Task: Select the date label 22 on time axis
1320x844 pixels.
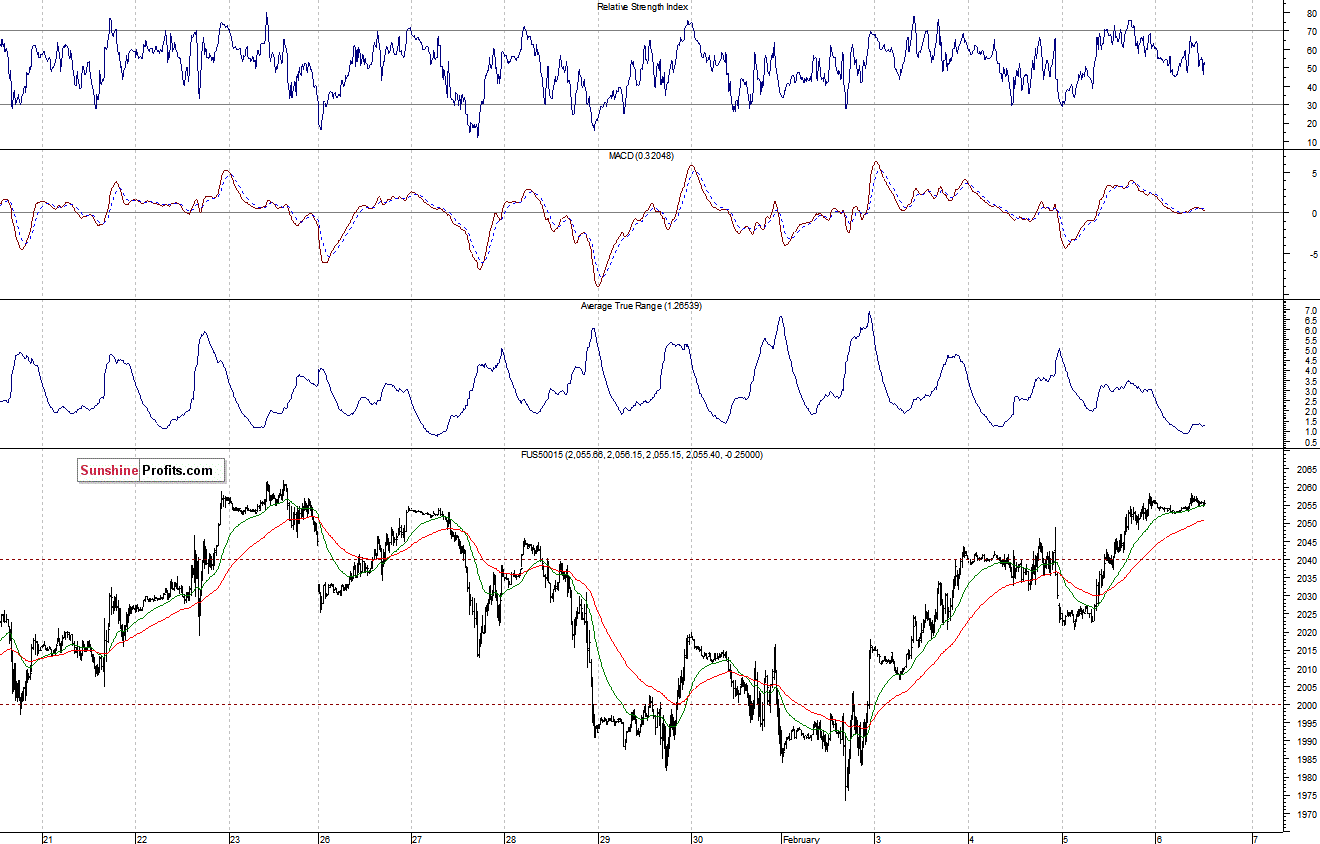Action: pyautogui.click(x=142, y=838)
